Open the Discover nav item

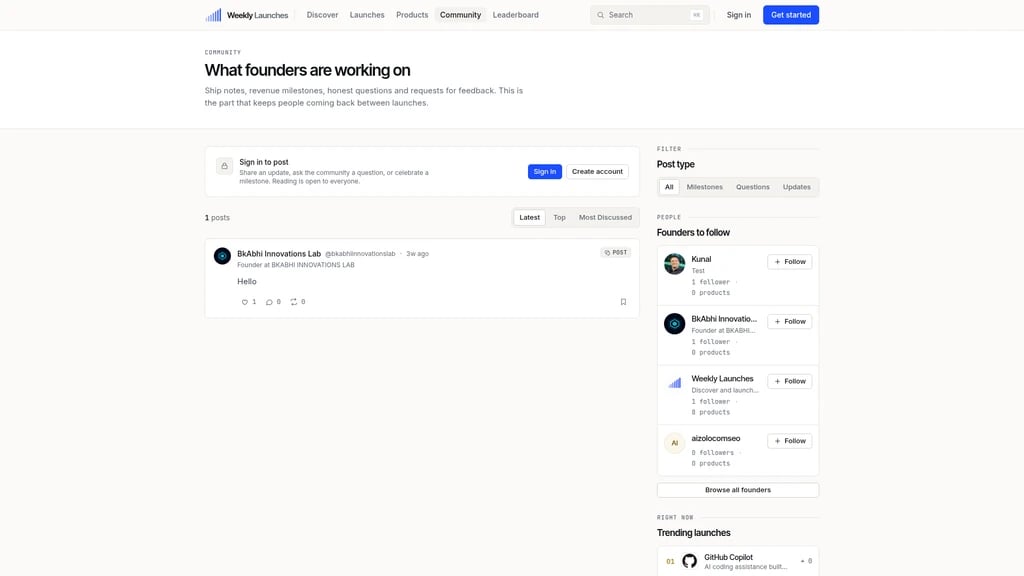click(323, 15)
